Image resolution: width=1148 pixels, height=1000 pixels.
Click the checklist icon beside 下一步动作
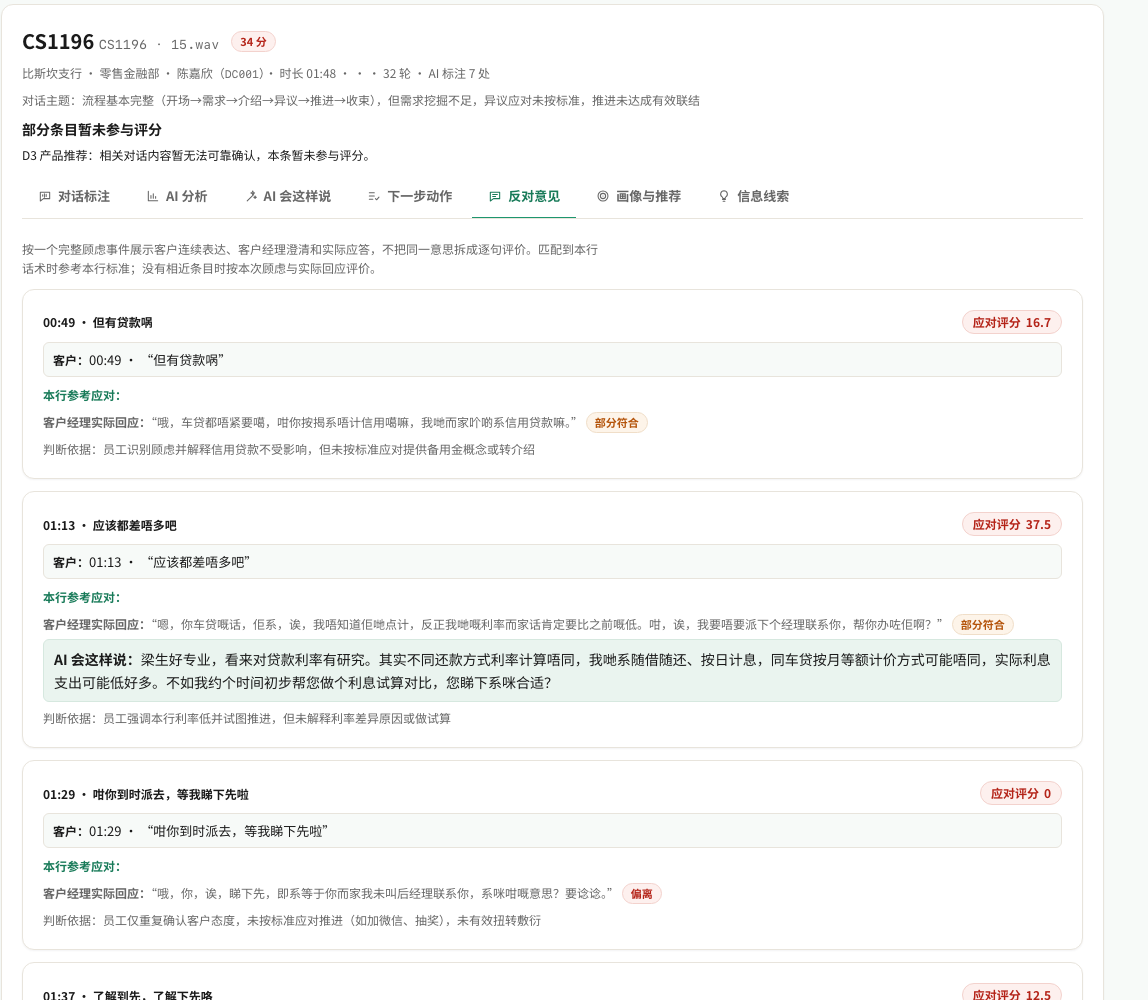point(373,196)
